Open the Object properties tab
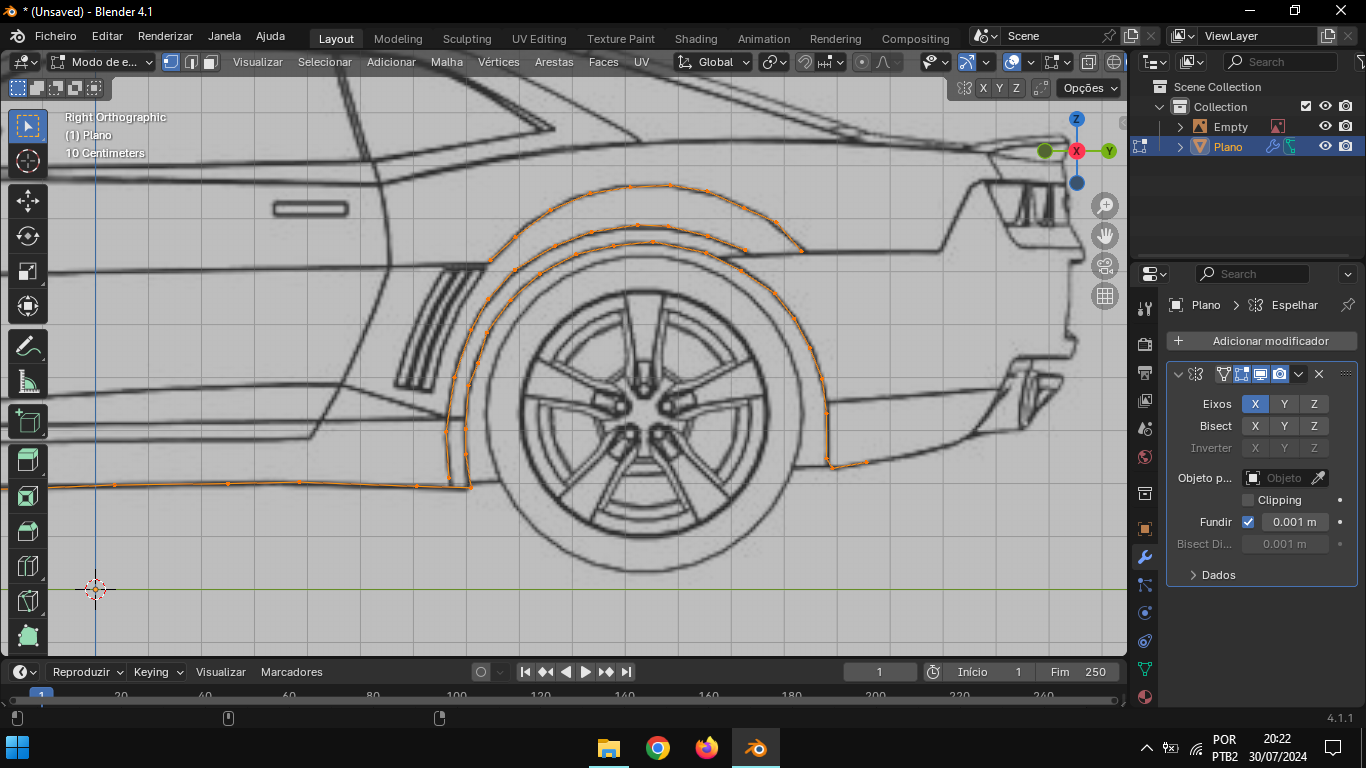This screenshot has width=1366, height=768. 1145,529
